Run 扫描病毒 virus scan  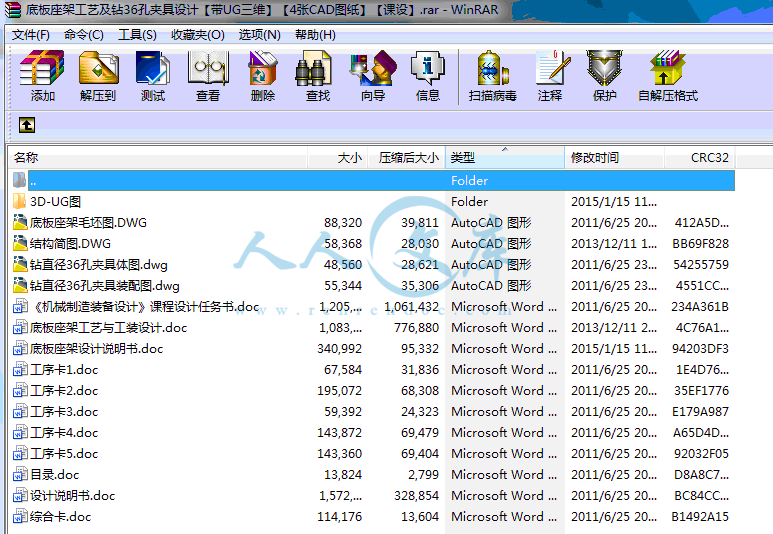tap(493, 76)
